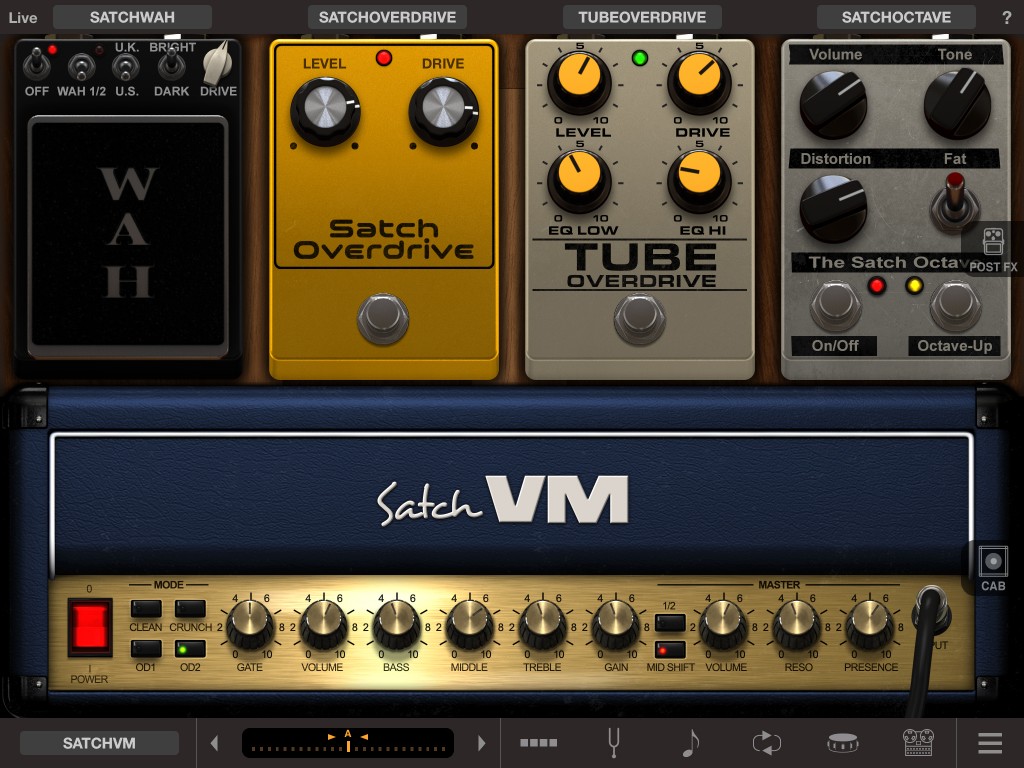Click the amp PRESENCE knob
The image size is (1024, 768).
click(x=870, y=624)
